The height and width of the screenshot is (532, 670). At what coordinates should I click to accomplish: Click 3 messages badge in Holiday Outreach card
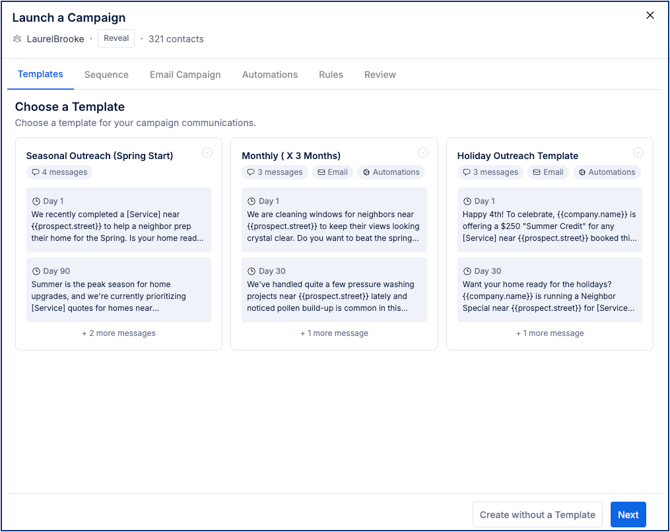point(491,172)
